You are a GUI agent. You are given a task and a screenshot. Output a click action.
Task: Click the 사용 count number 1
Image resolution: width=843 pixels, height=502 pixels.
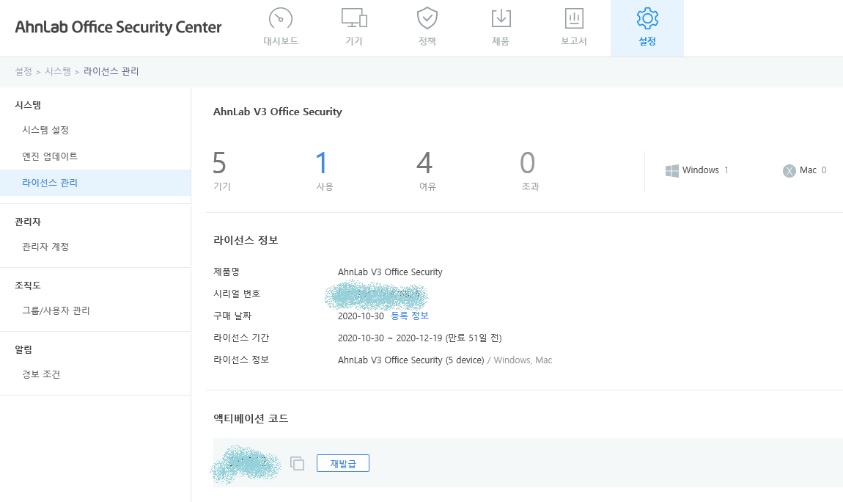(322, 163)
